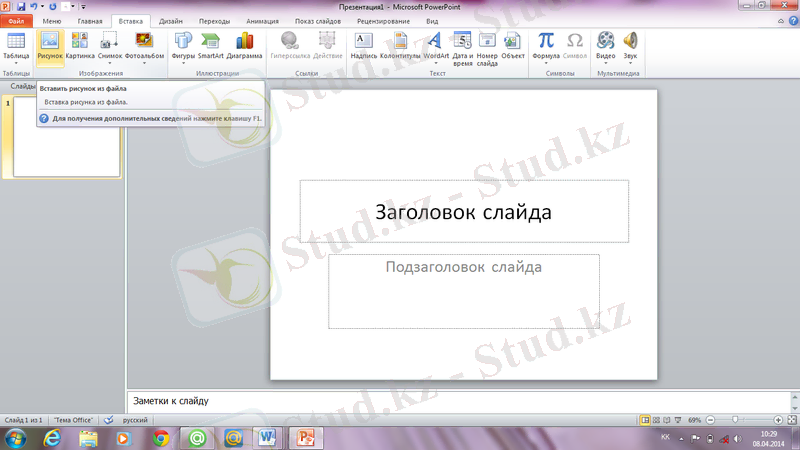Start slideshow view from the status bar

point(679,420)
